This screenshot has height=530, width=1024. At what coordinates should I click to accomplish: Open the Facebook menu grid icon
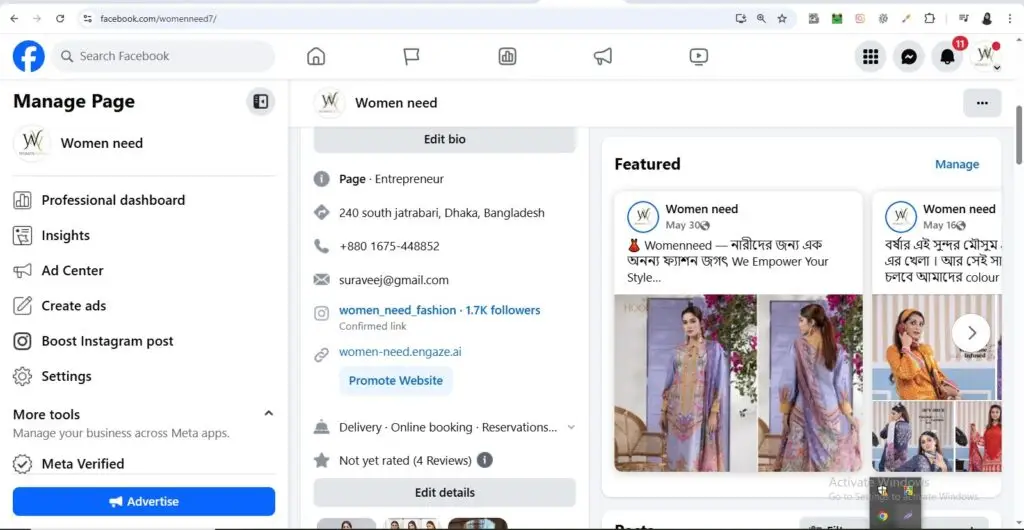[x=871, y=57]
